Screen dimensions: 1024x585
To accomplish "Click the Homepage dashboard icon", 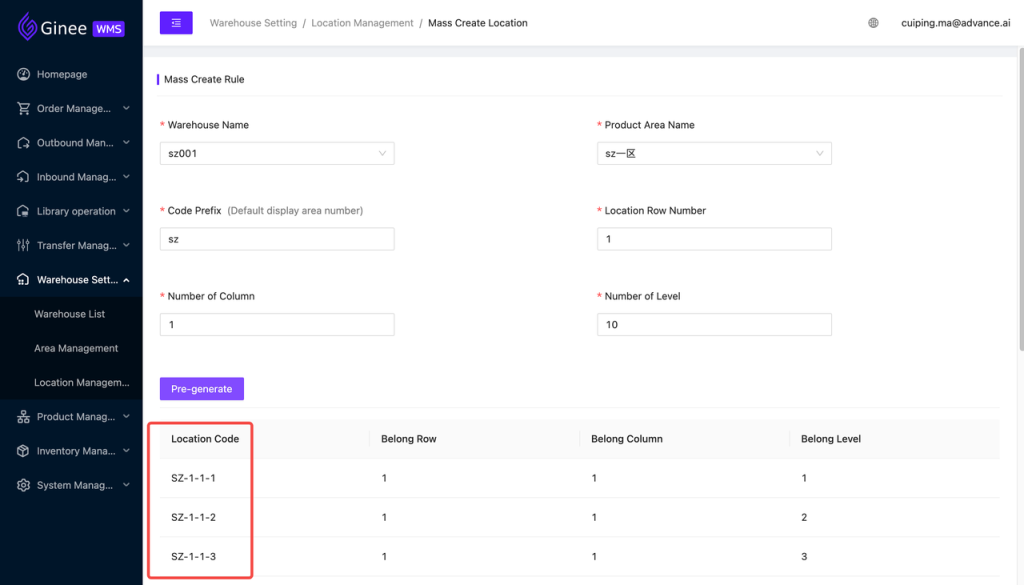I will click(x=24, y=74).
